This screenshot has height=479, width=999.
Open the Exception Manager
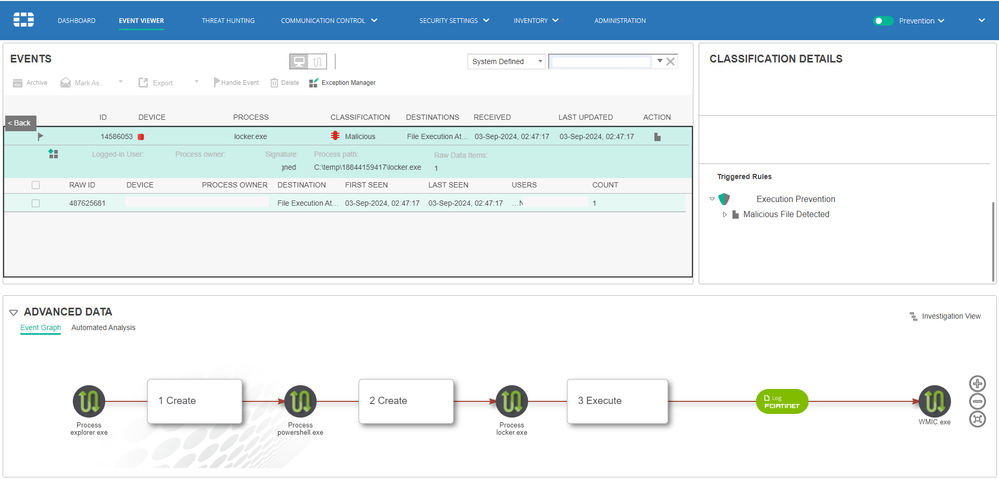click(342, 82)
